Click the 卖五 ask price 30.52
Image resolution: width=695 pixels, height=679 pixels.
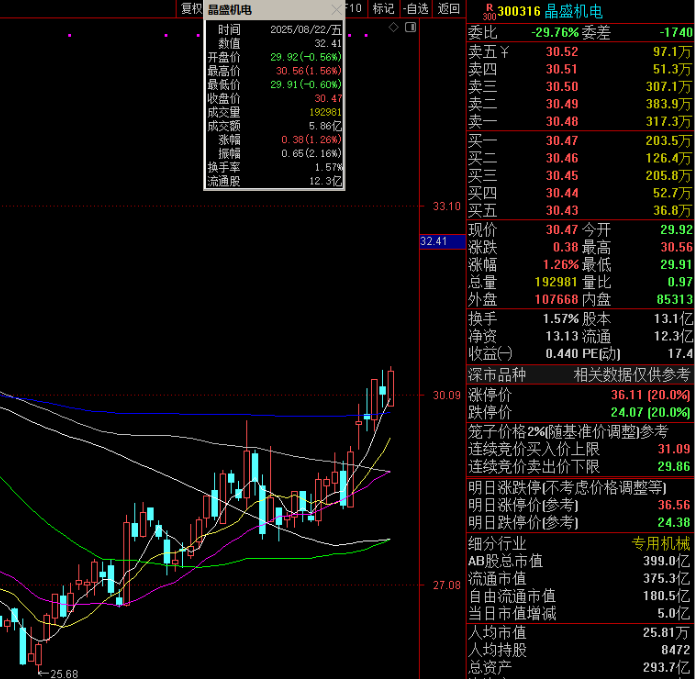click(562, 52)
